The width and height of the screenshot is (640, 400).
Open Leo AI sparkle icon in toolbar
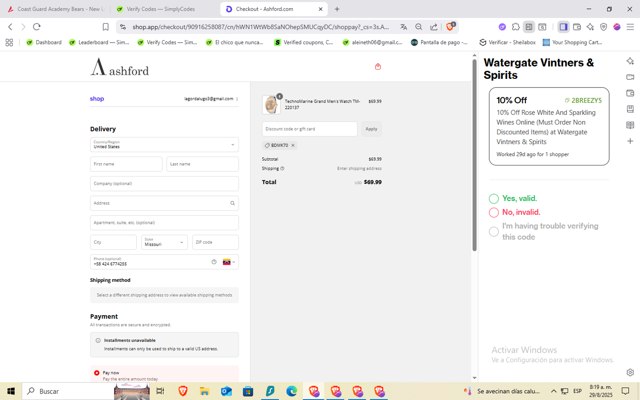[x=590, y=27]
